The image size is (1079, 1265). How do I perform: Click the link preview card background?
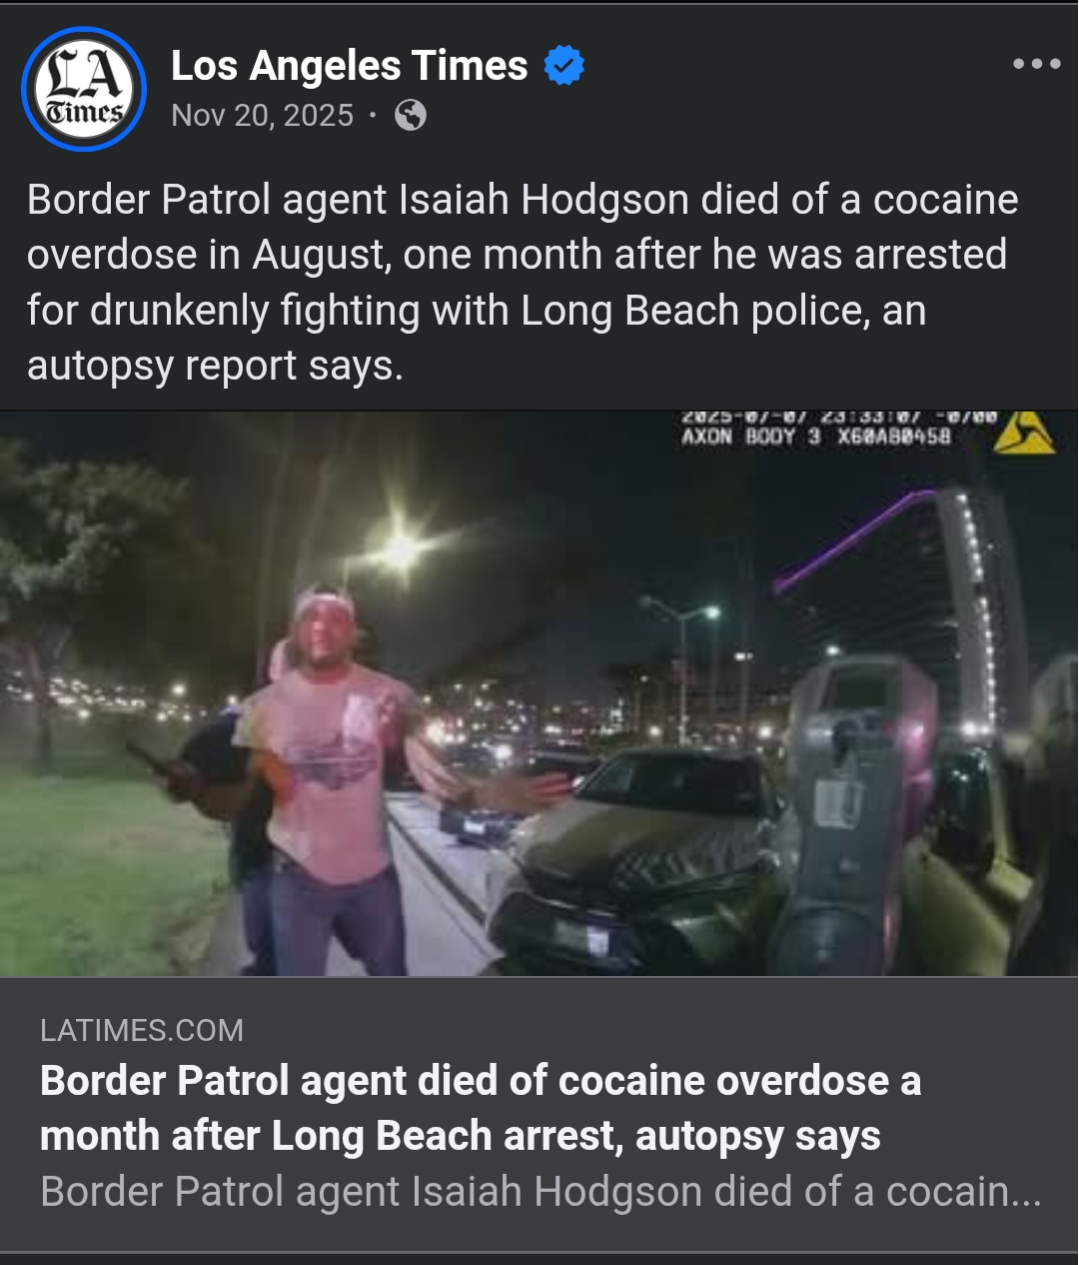click(x=539, y=1113)
